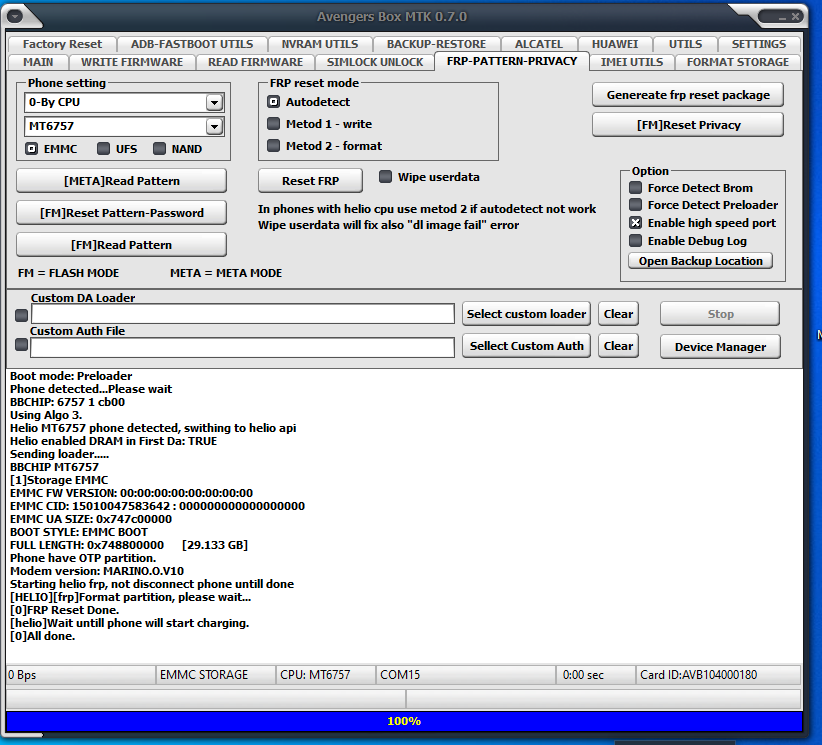
Task: Expand the 0-By CPU dropdown arrow
Action: 214,102
